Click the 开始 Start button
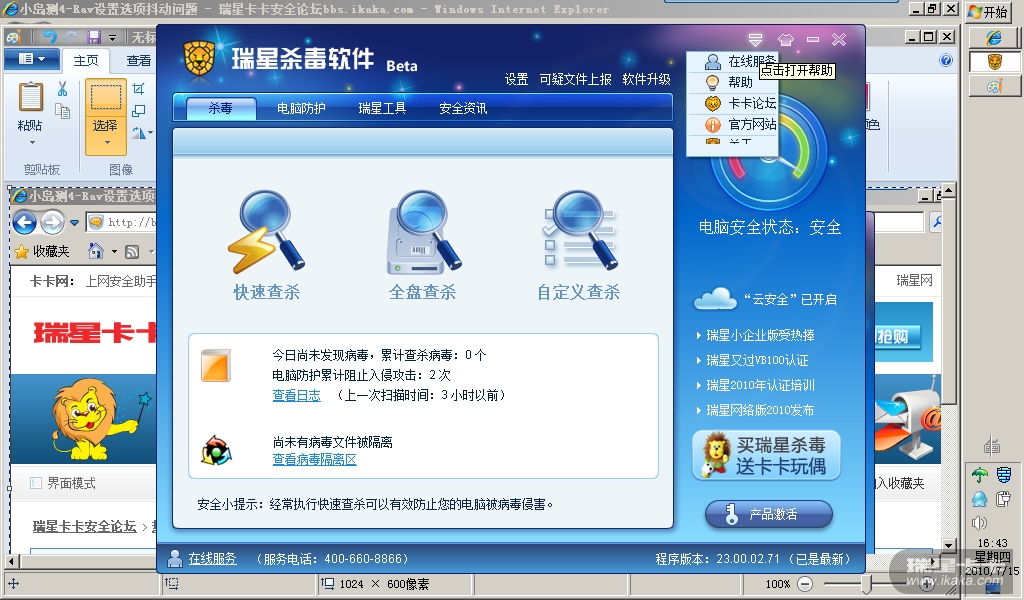The image size is (1024, 600). coord(990,12)
